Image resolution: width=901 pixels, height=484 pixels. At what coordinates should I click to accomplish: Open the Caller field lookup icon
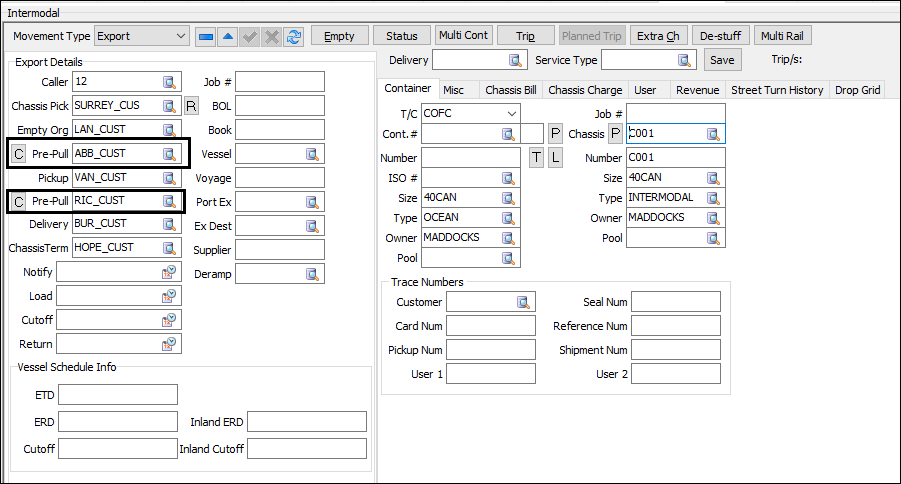point(170,82)
